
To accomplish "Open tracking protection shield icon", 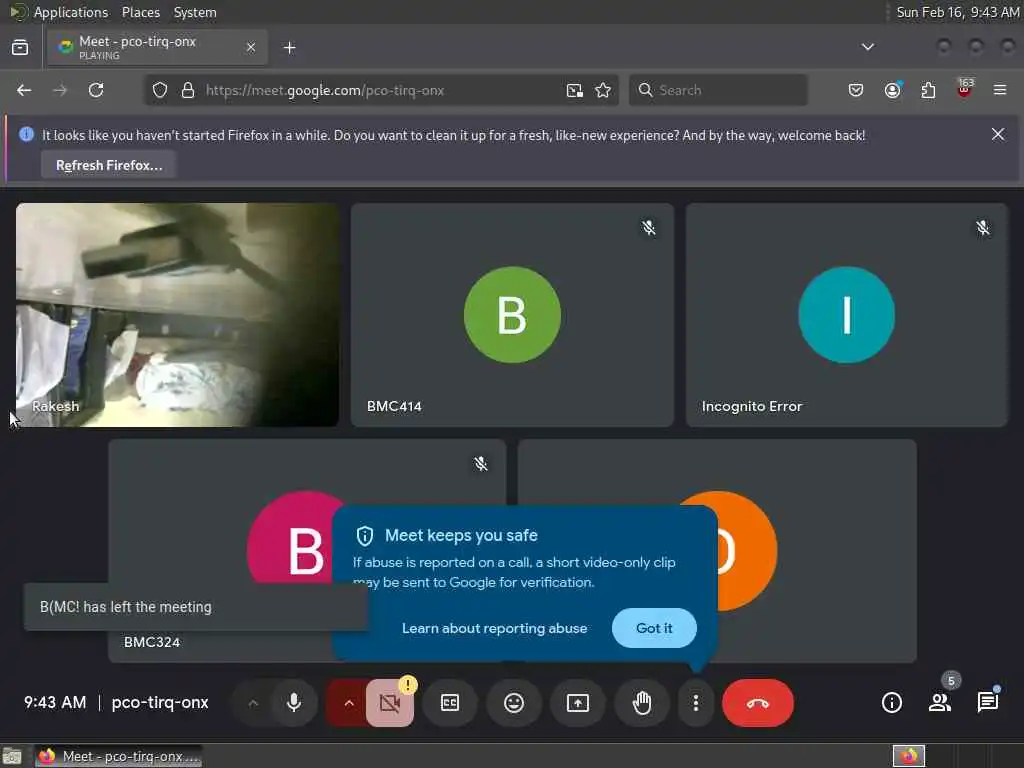I will click(160, 90).
